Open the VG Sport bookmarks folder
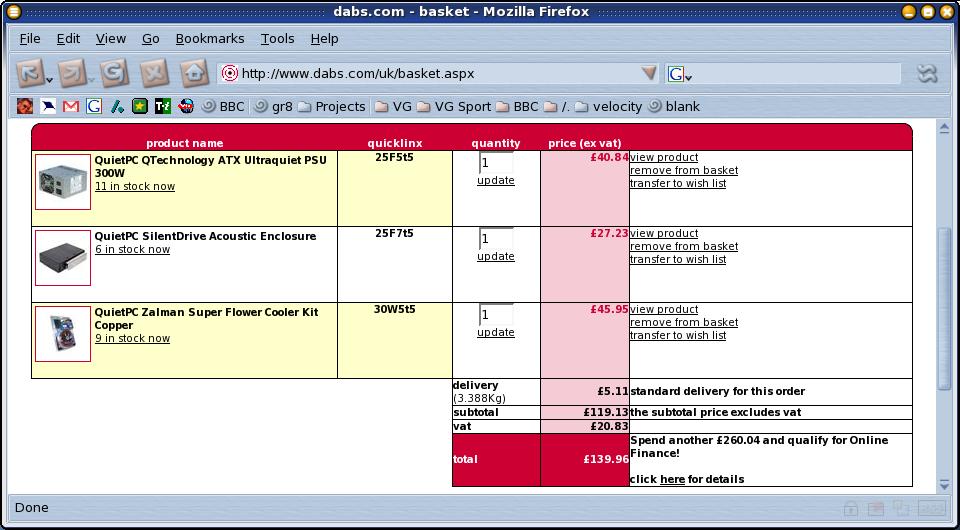 click(x=453, y=106)
